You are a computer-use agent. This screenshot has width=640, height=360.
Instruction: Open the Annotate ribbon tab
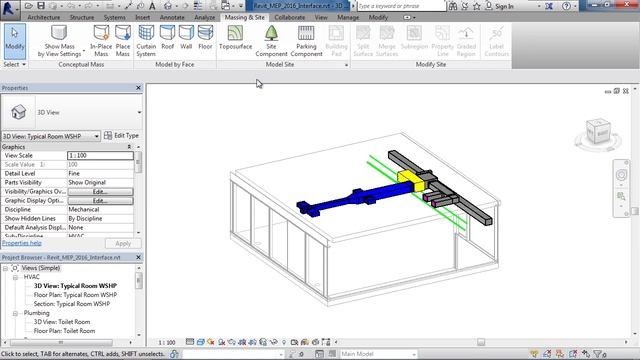[x=172, y=18]
